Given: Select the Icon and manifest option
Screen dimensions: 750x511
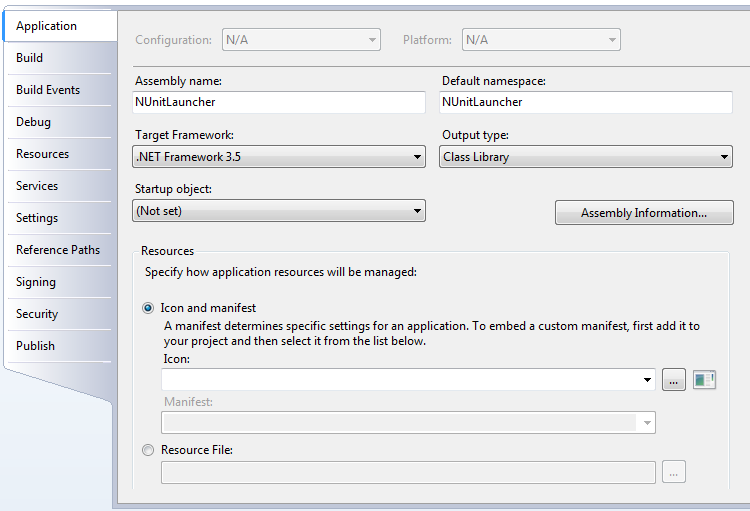Looking at the screenshot, I should [148, 308].
